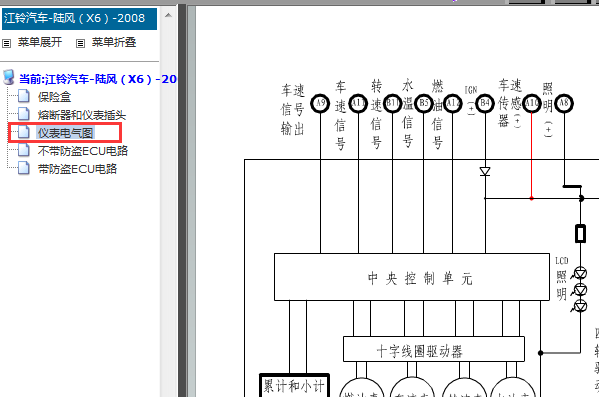Open 熔断器和仪表插头 in the tree
This screenshot has width=599, height=397.
82,115
